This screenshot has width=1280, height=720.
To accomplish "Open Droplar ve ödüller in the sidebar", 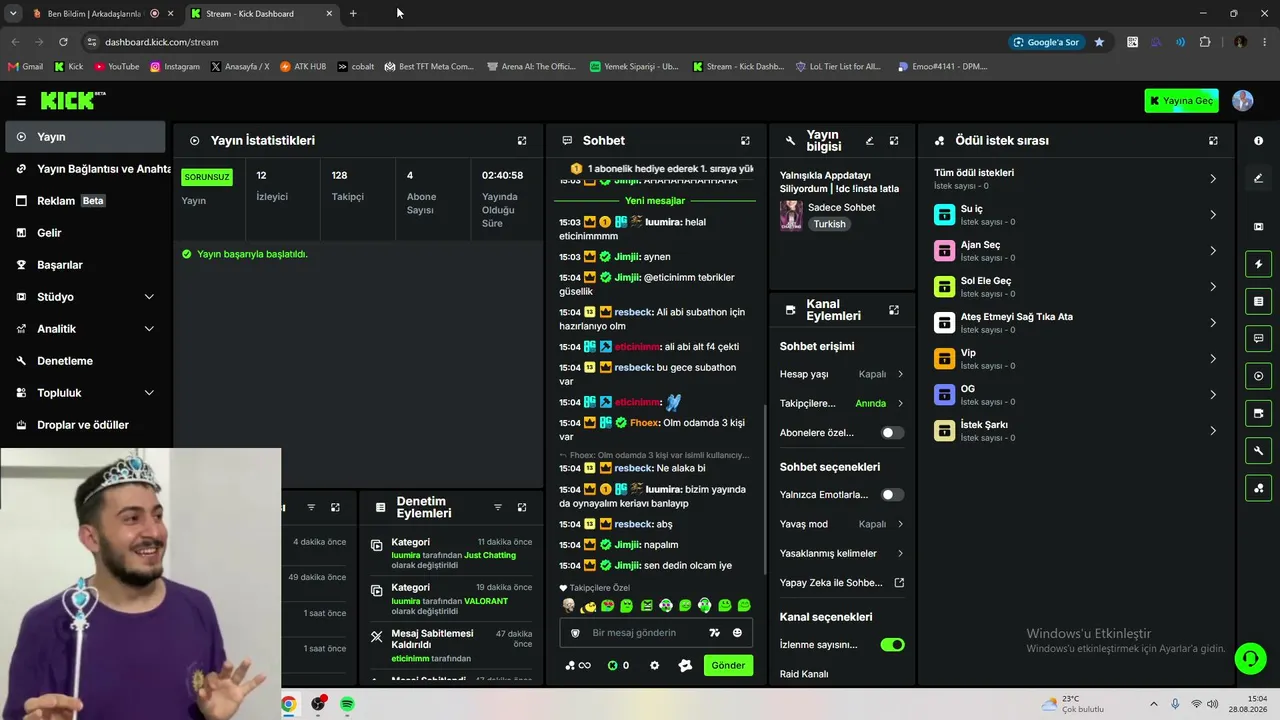I will (x=85, y=425).
